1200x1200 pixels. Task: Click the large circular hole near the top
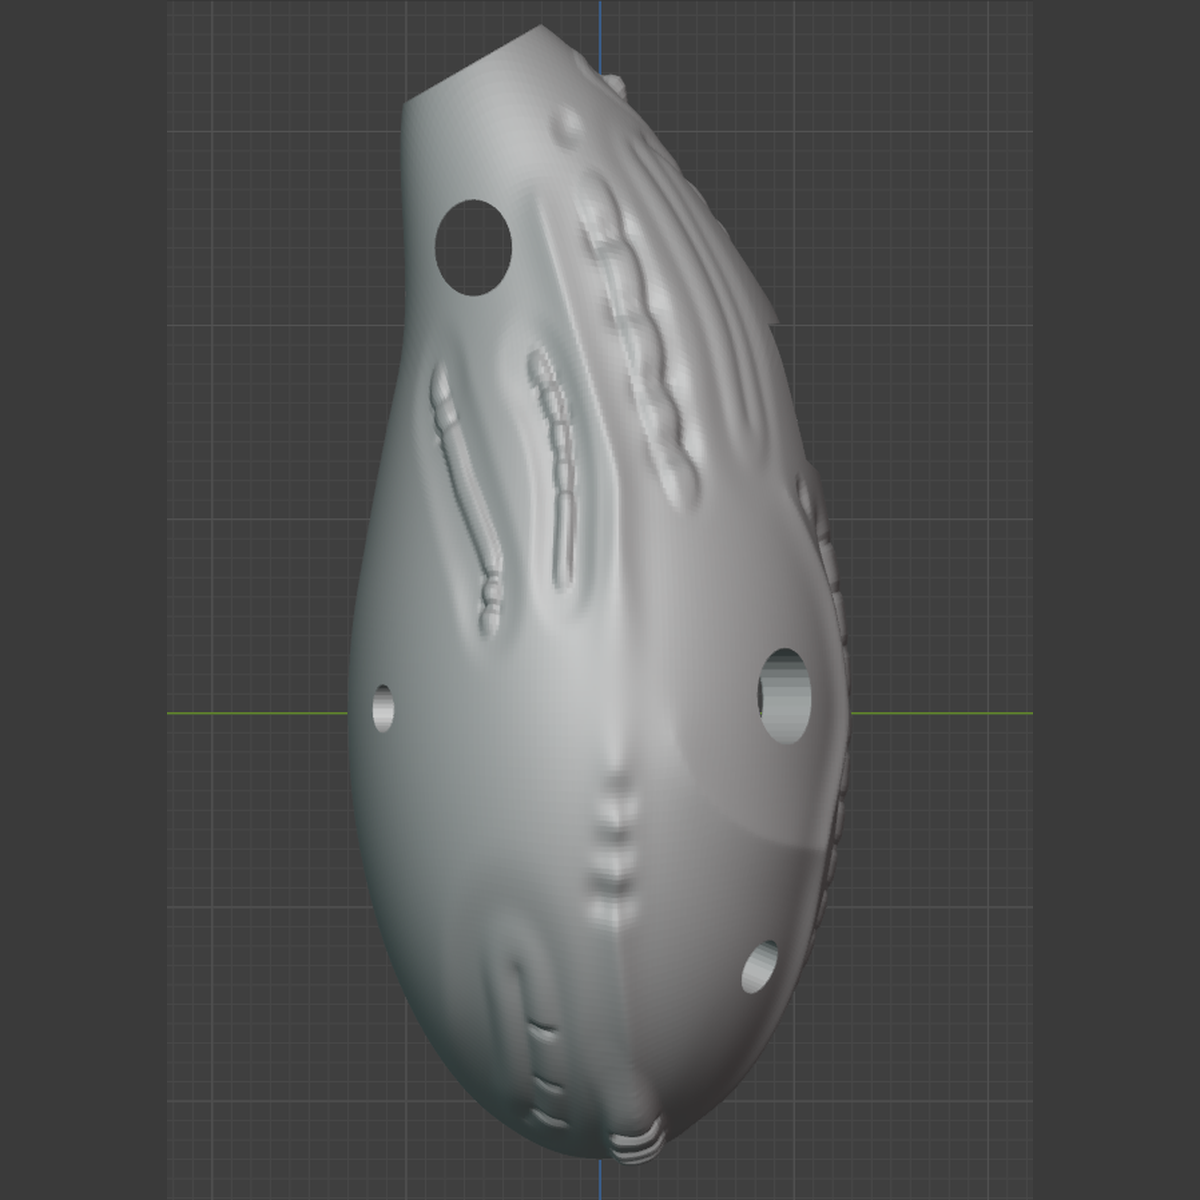pyautogui.click(x=474, y=247)
